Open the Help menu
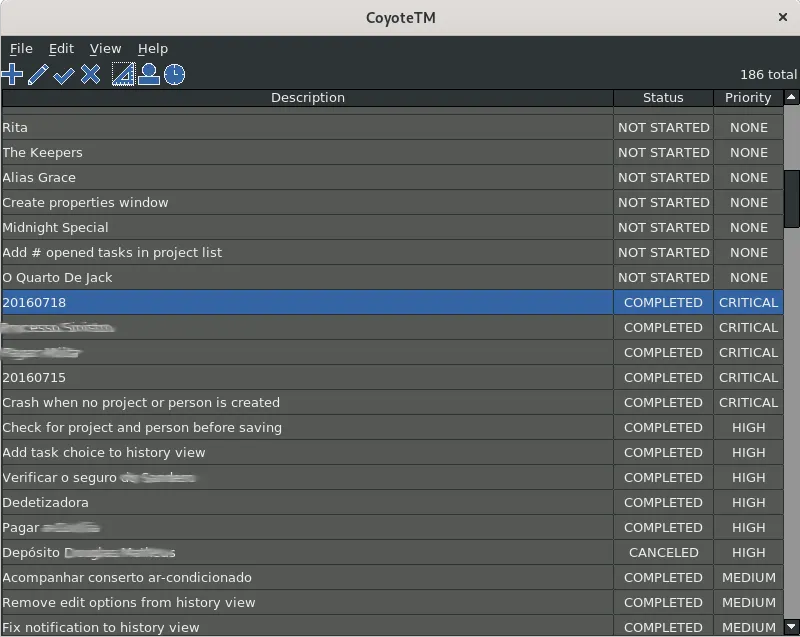 (x=153, y=48)
